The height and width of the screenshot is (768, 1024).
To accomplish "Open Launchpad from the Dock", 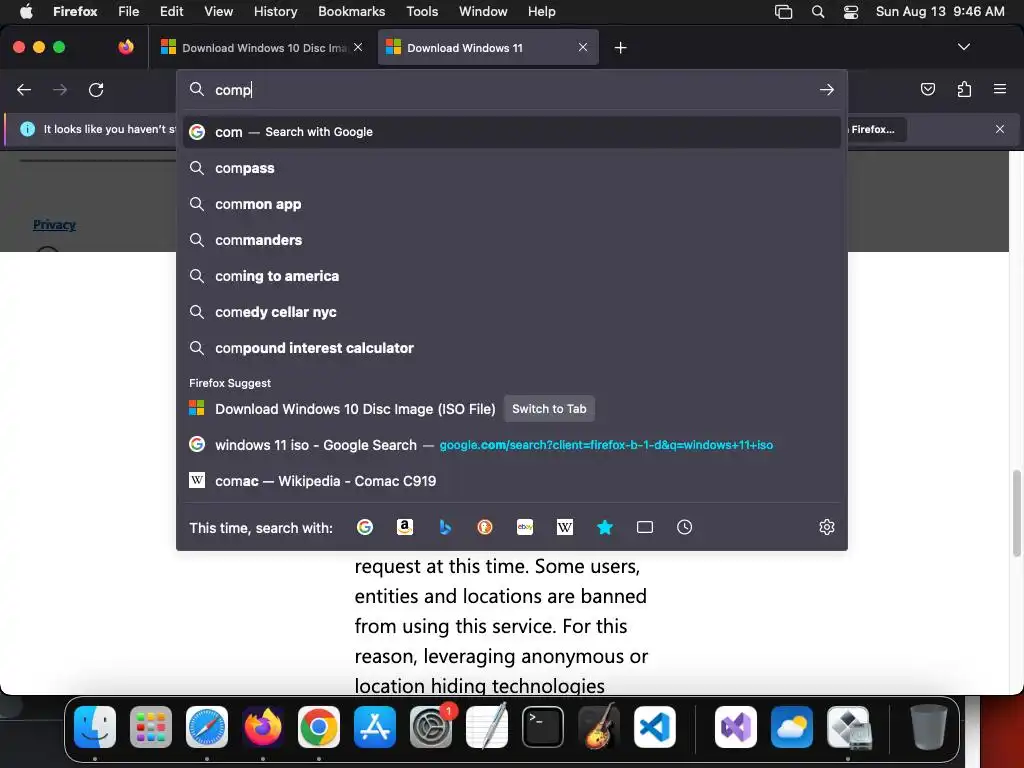I will [151, 726].
